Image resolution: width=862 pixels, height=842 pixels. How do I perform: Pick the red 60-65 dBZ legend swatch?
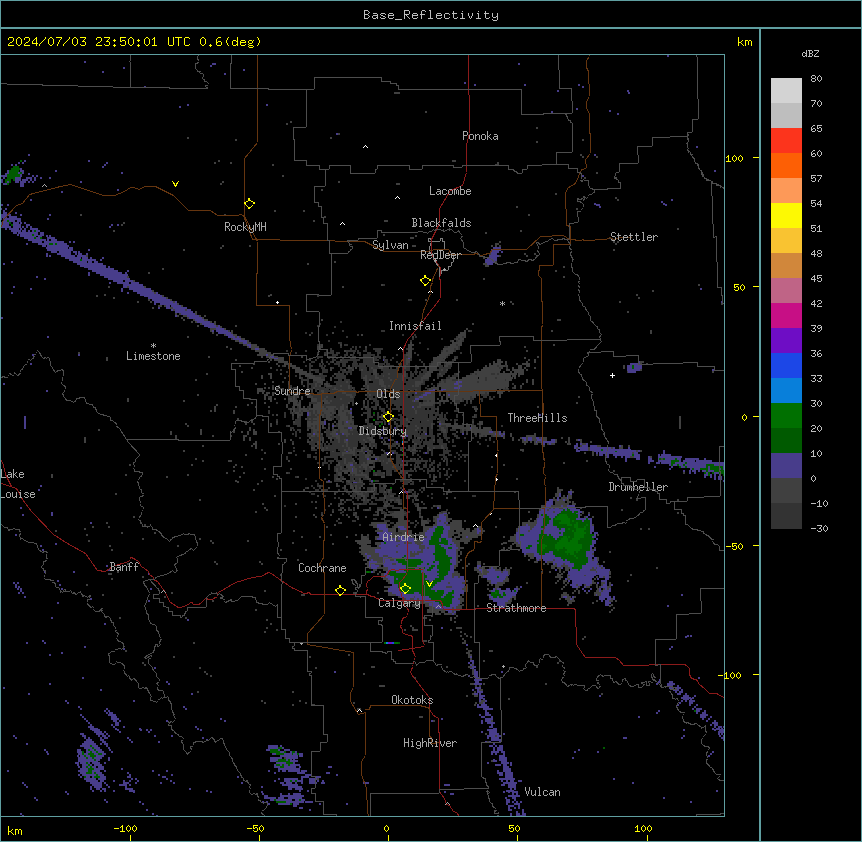point(786,141)
